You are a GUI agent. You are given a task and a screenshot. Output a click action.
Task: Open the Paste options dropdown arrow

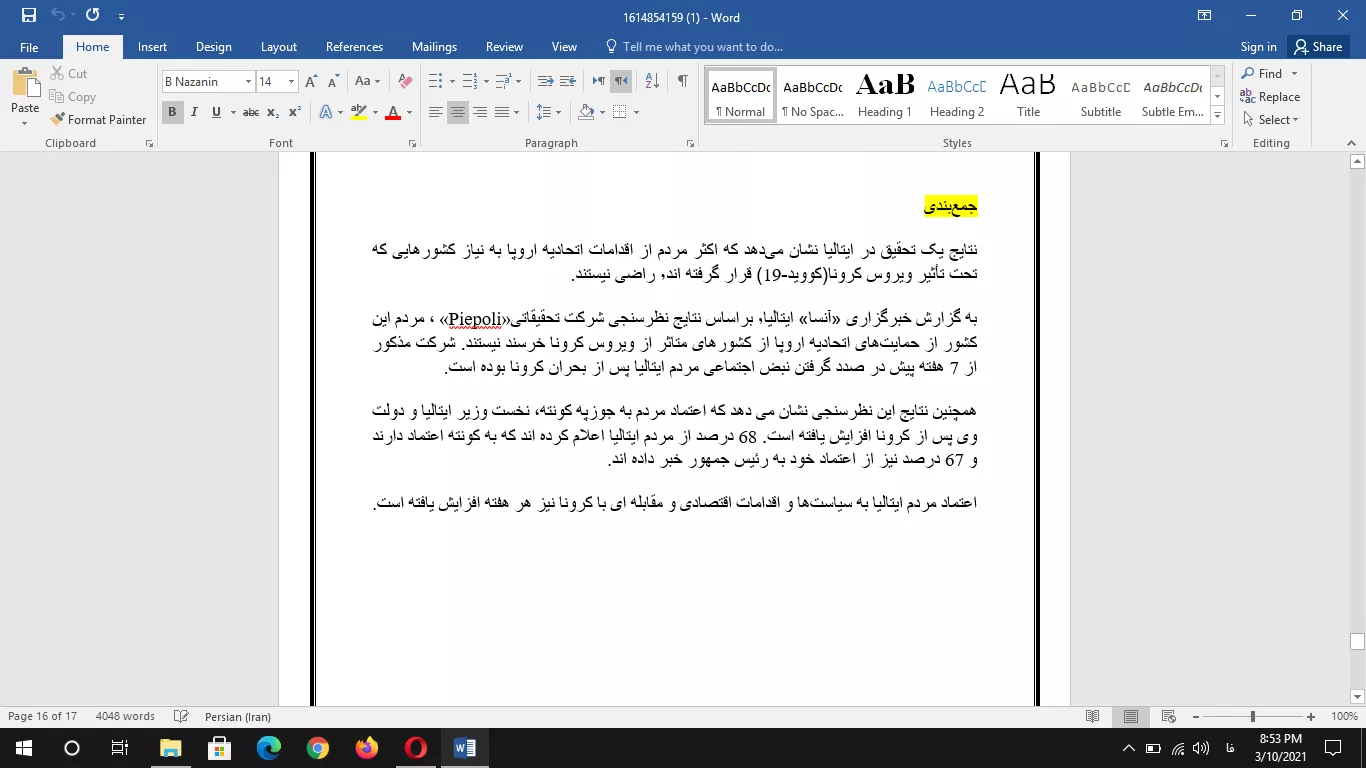pos(25,124)
